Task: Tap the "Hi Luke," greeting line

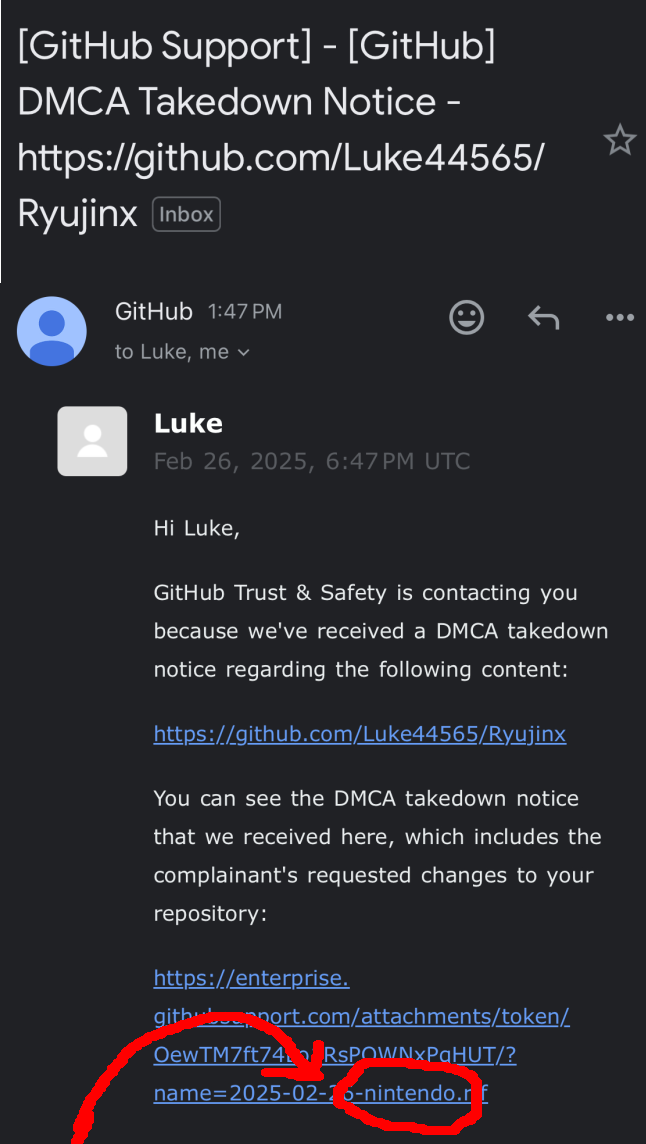Action: (197, 528)
